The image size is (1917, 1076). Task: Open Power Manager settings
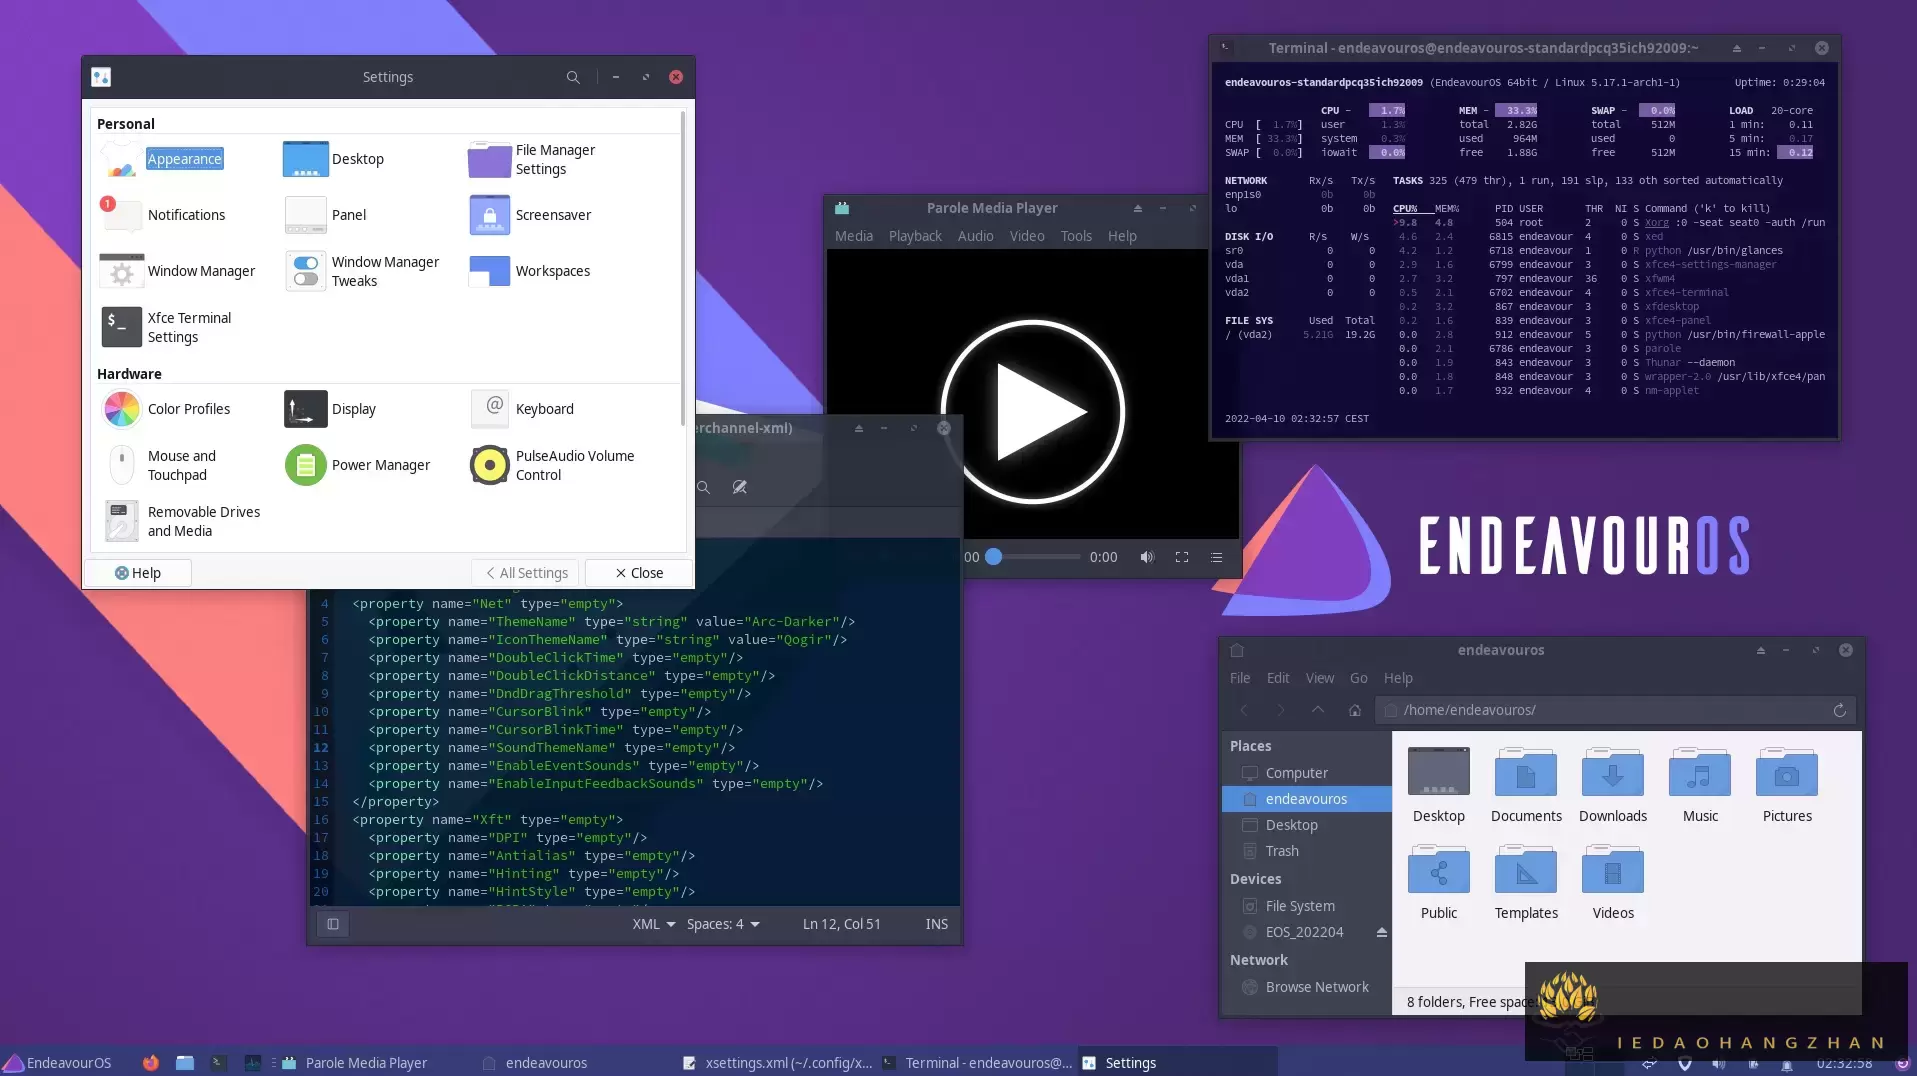358,465
